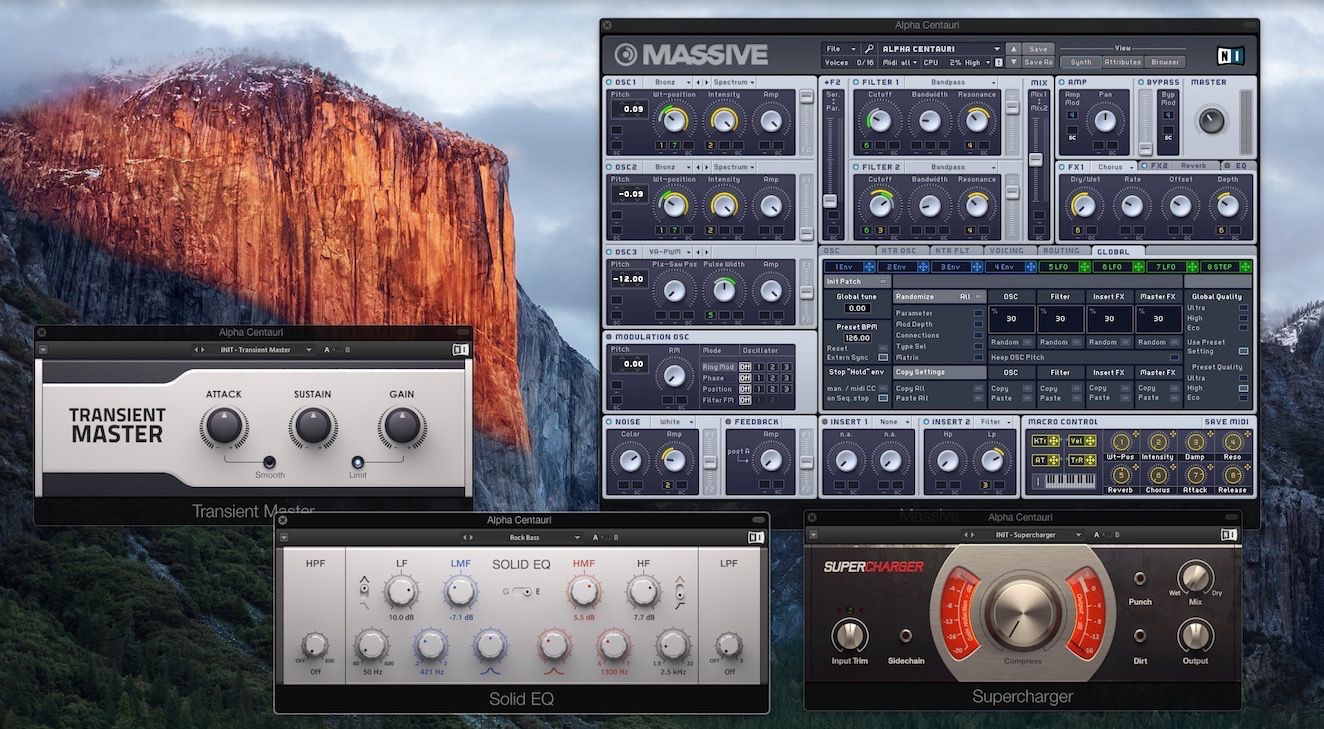Image resolution: width=1324 pixels, height=729 pixels.
Task: Open Insert 2 Filter type dropdown
Action: [x=995, y=422]
